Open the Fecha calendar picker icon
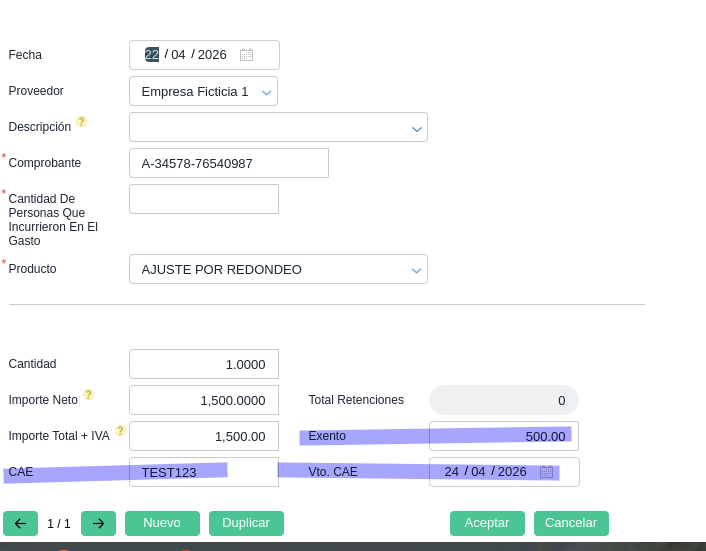This screenshot has width=706, height=551. tap(246, 55)
